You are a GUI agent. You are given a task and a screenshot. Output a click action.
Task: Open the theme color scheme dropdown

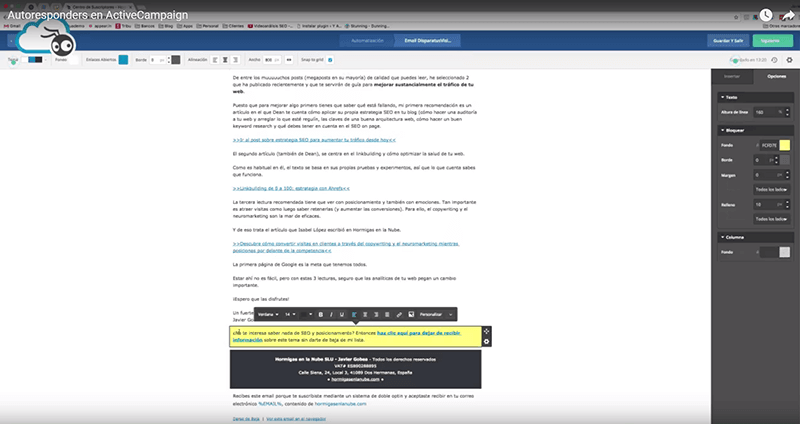click(34, 60)
